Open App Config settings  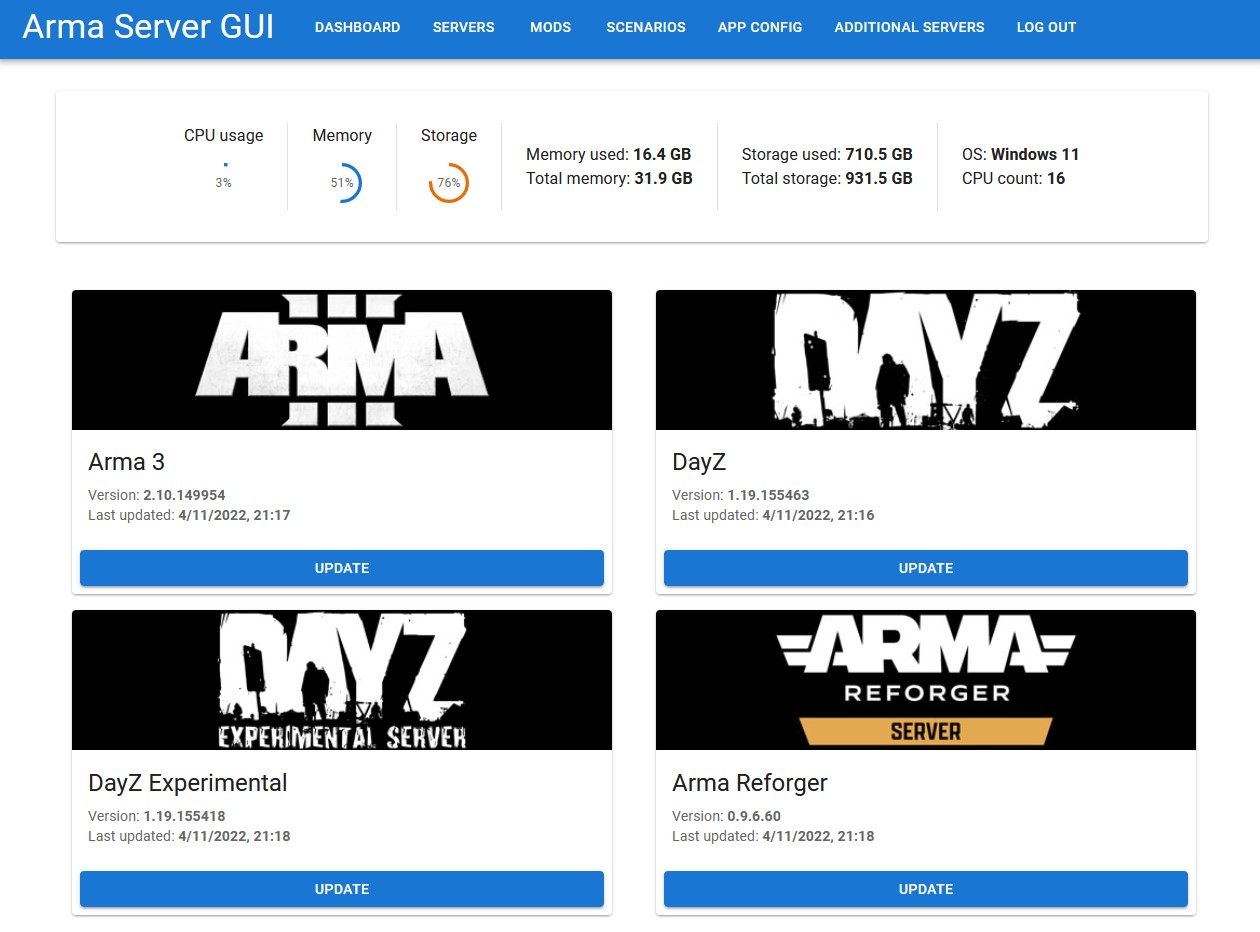coord(760,27)
